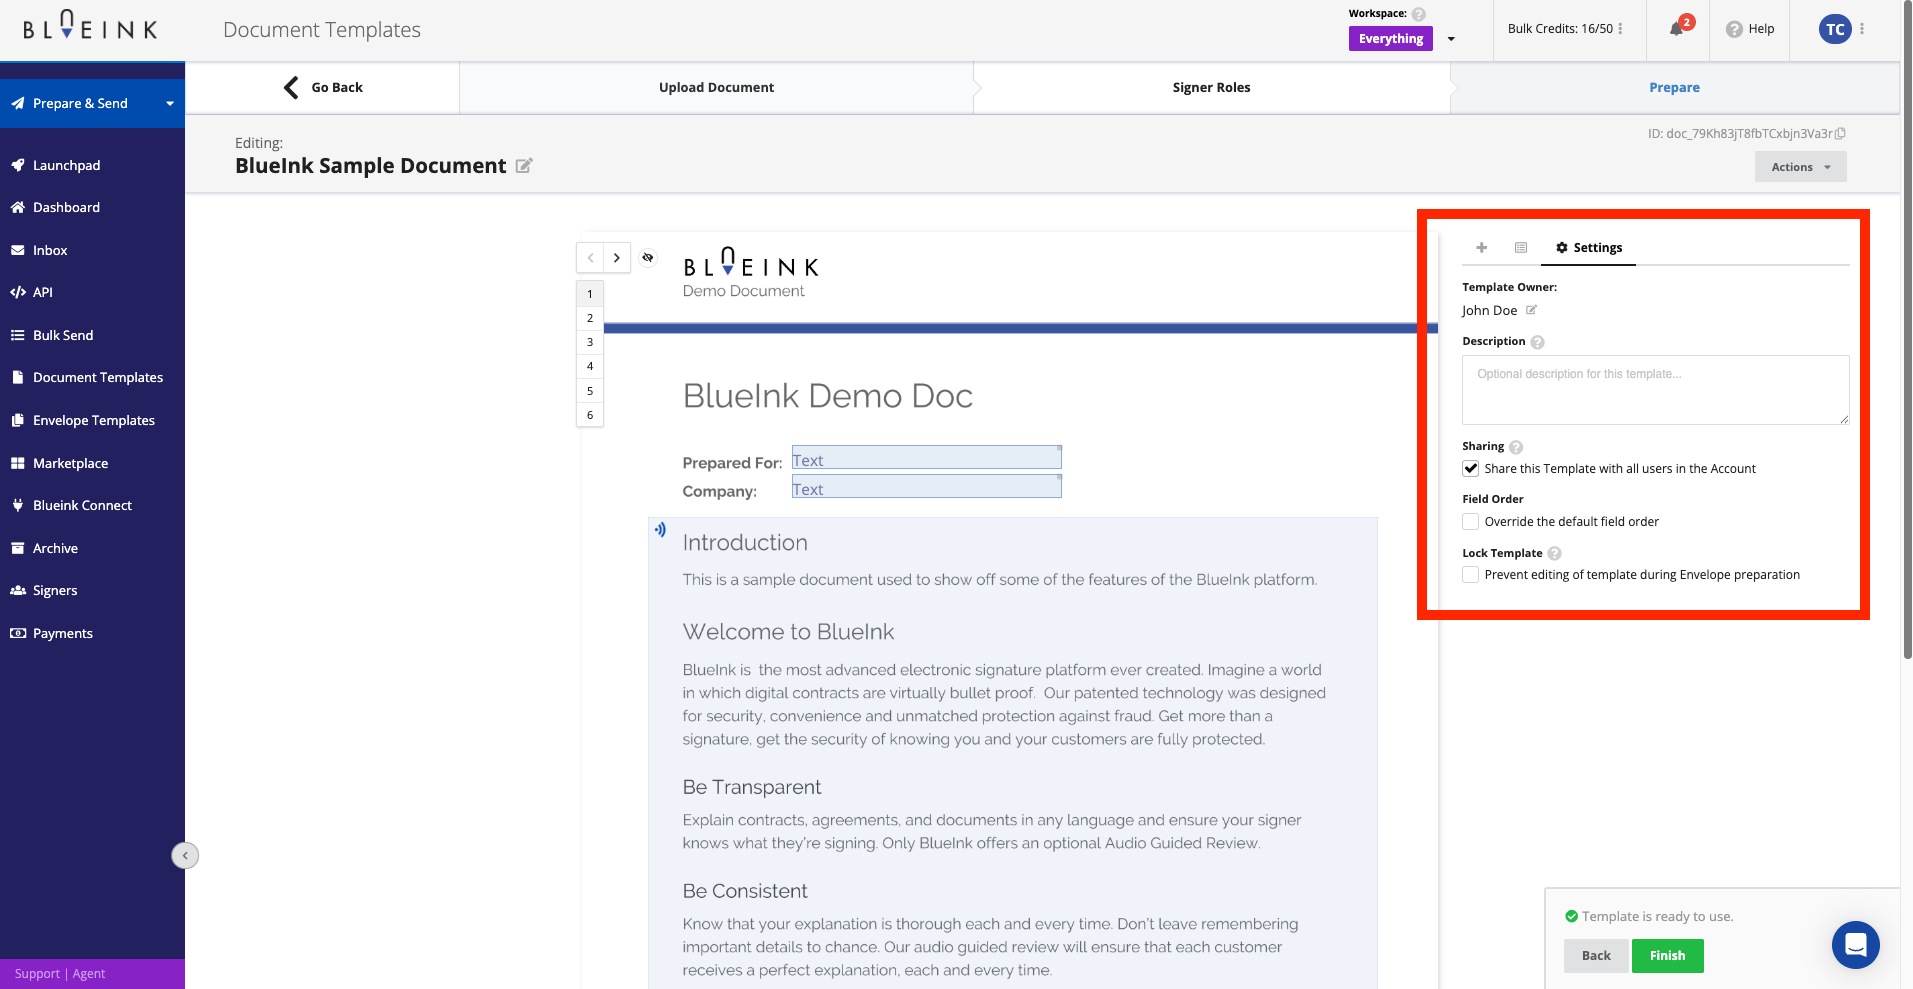
Task: Click the Signers people icon
Action: point(18,590)
